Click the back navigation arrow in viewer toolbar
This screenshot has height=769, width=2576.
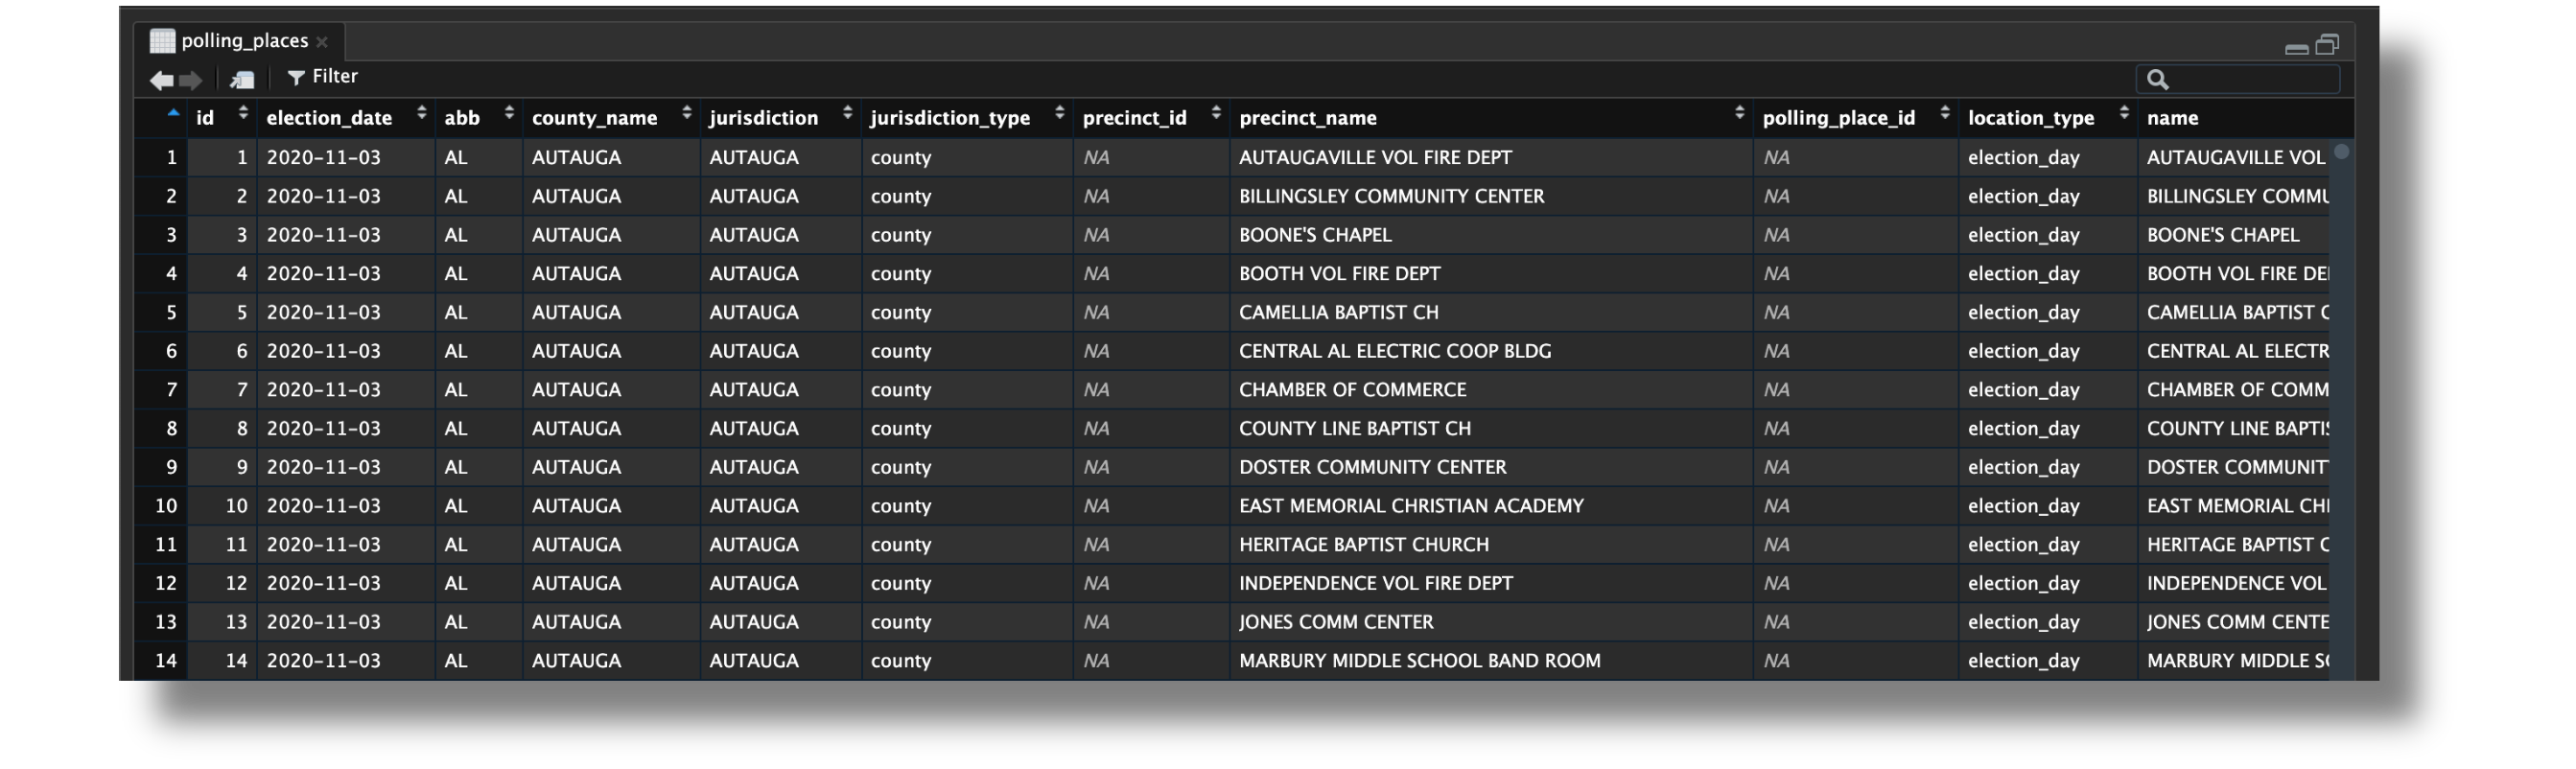(160, 80)
